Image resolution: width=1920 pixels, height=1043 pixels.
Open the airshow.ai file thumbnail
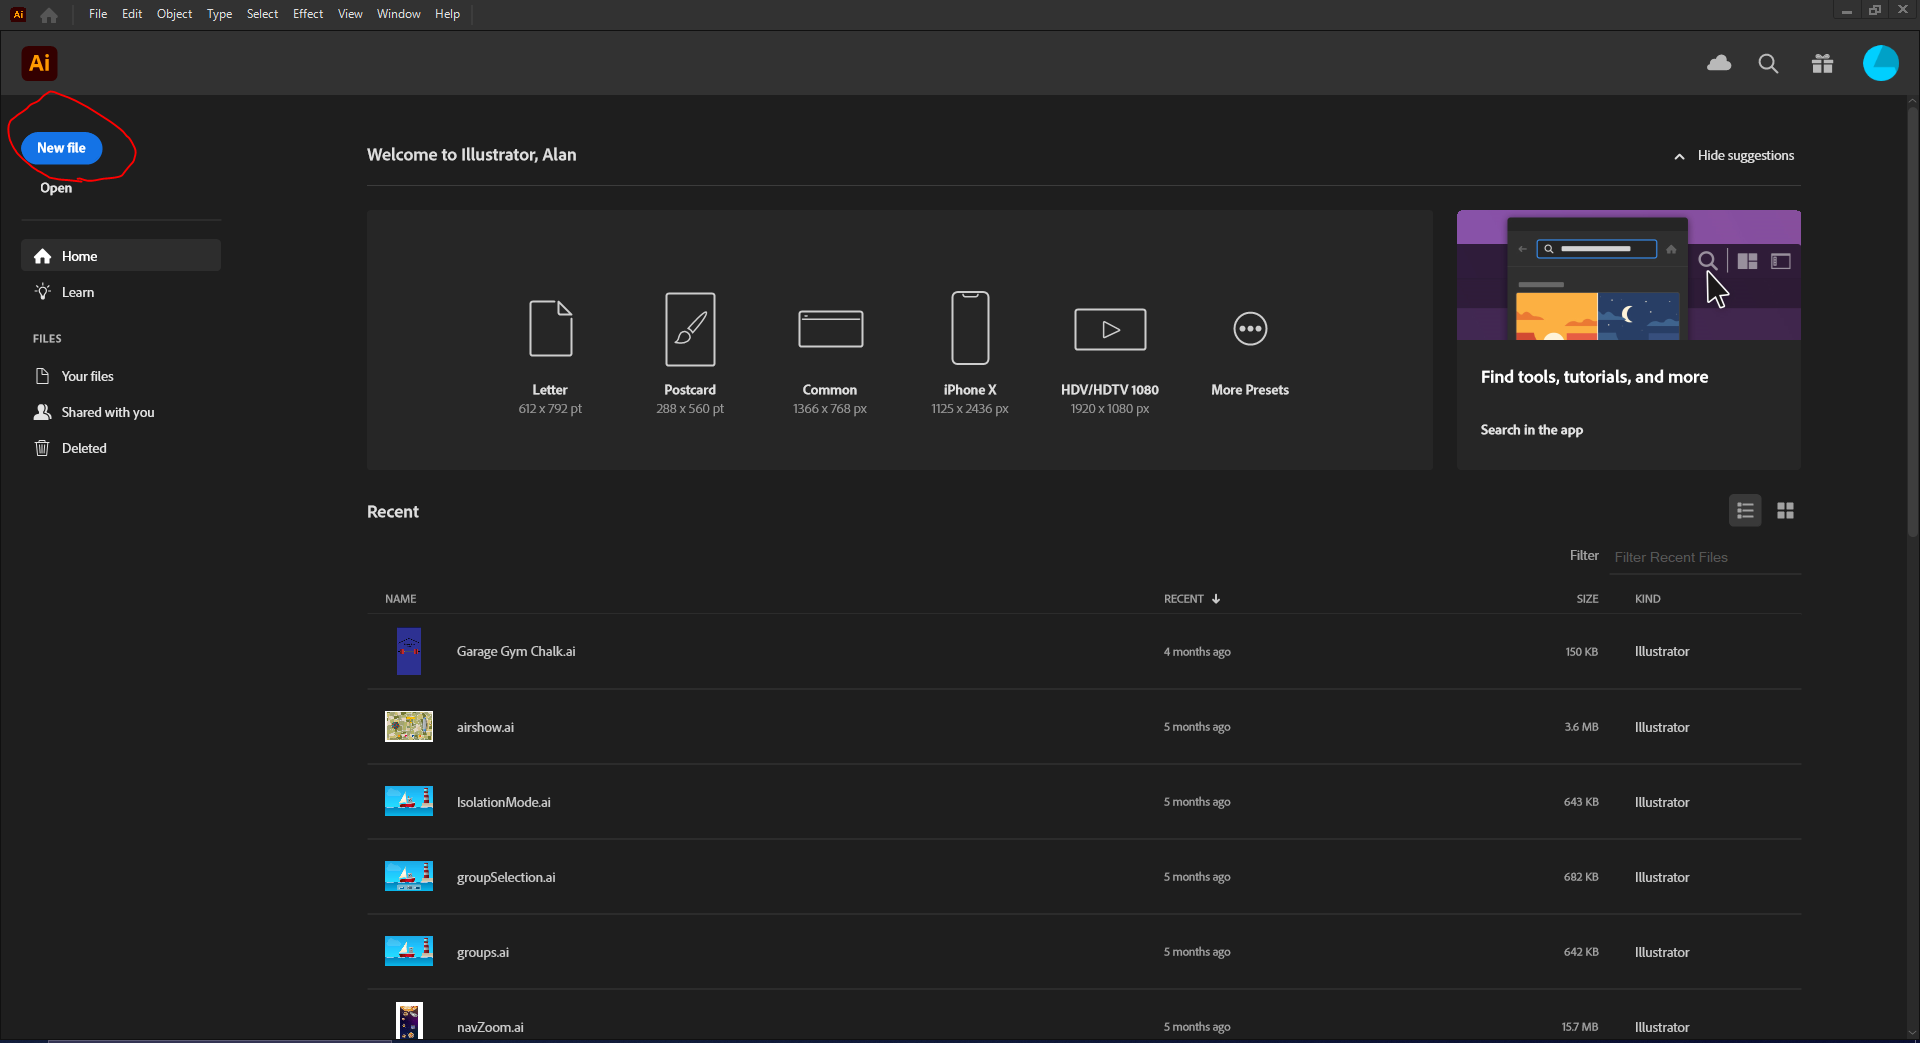coord(409,727)
